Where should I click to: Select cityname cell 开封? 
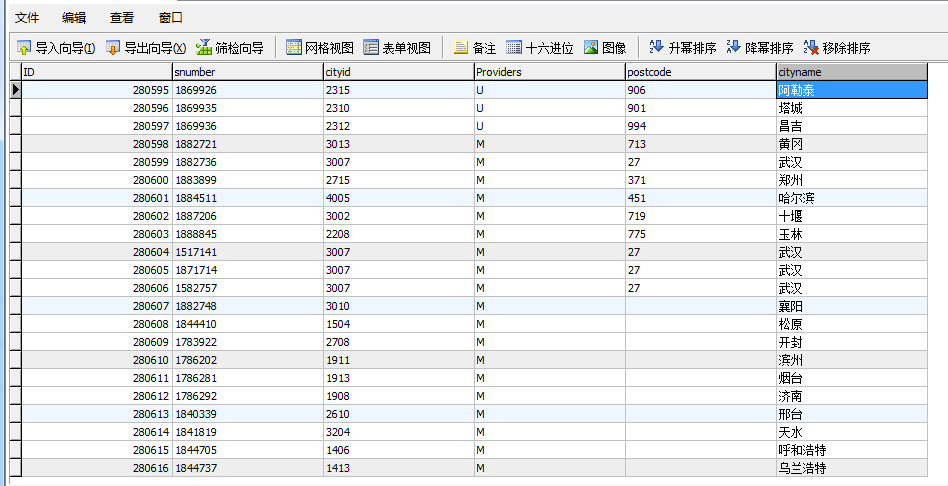(852, 342)
